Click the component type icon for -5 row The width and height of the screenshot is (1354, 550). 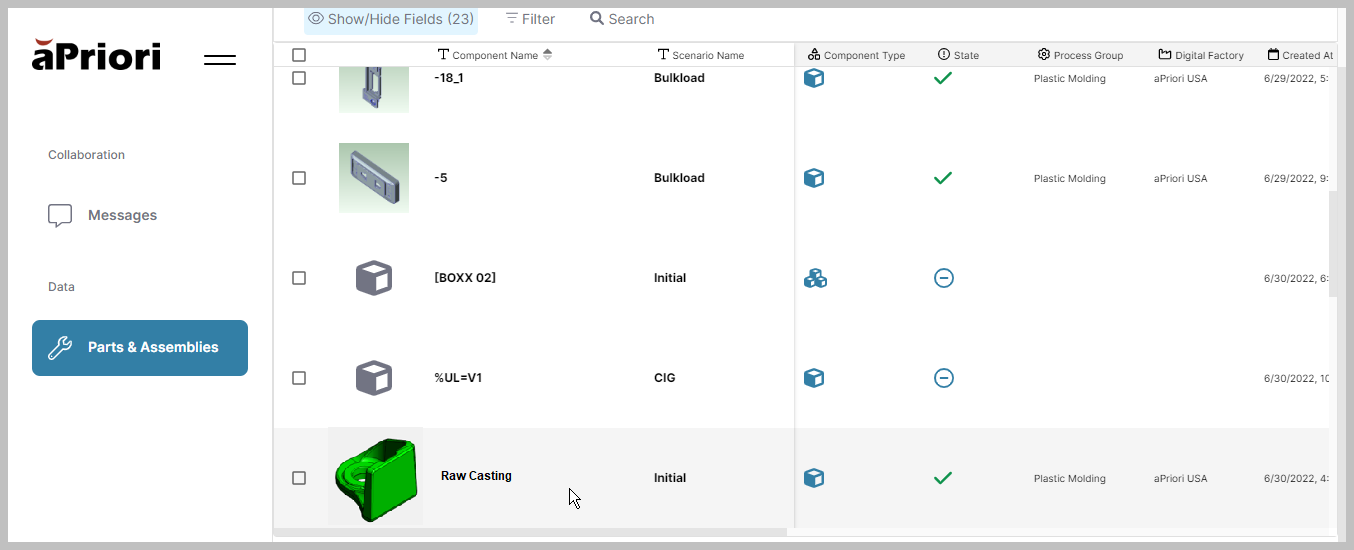(814, 178)
